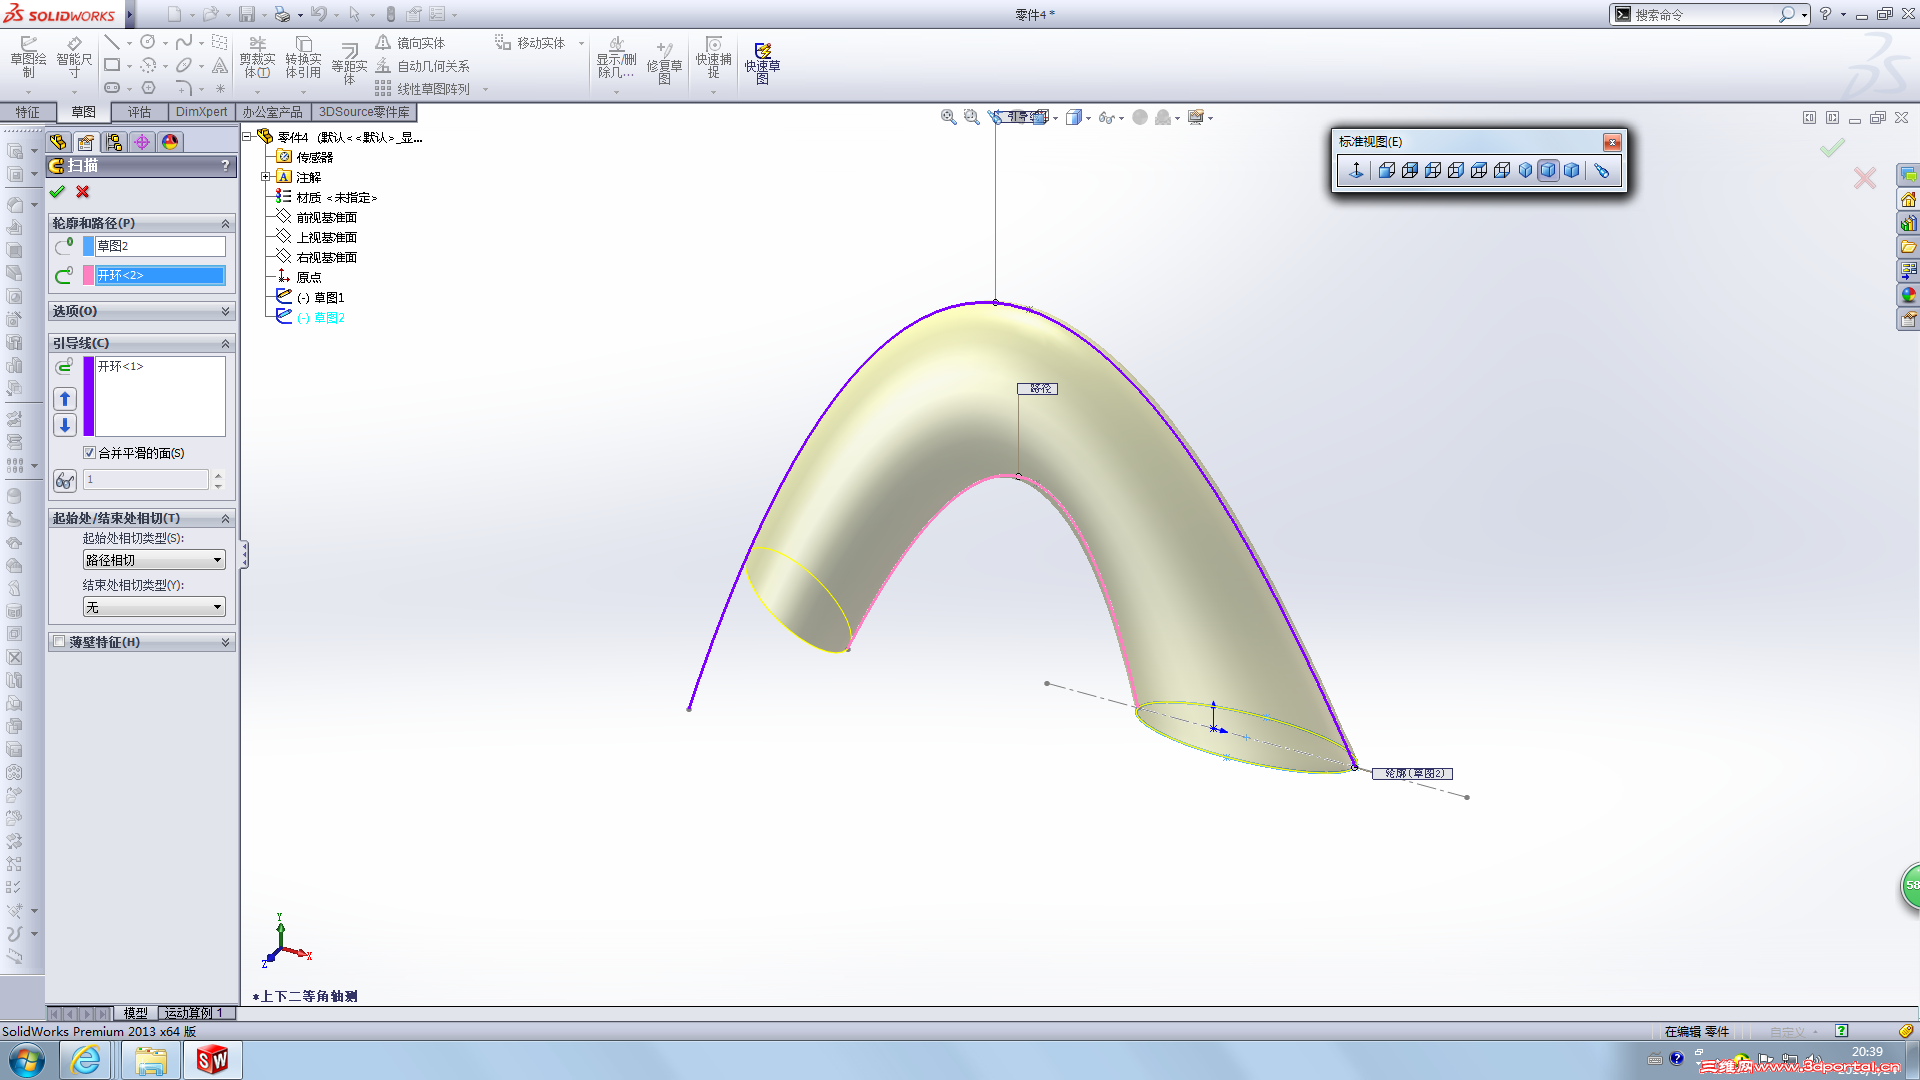This screenshot has height=1080, width=1920.
Task: Click the pink path color swatch
Action: pyautogui.click(x=88, y=275)
